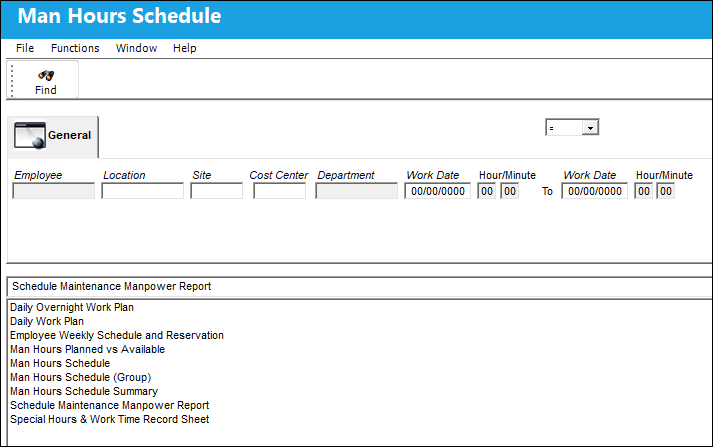Select Special Hours & Work Time Record Sheet
The width and height of the screenshot is (713, 447).
110,419
